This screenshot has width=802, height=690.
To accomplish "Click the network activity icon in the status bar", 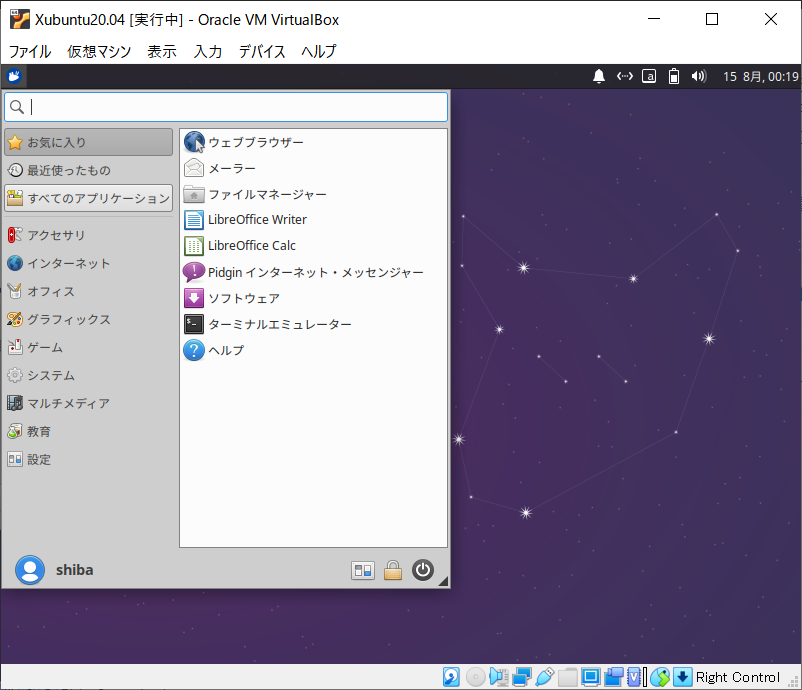I will (521, 677).
